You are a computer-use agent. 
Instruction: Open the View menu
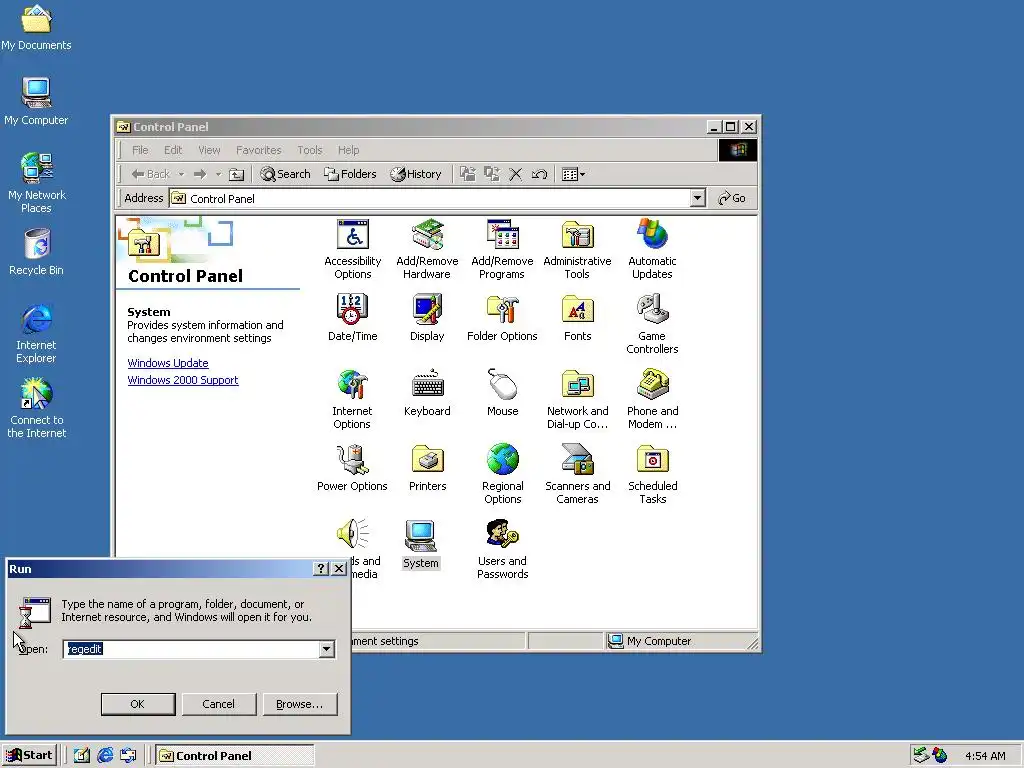pyautogui.click(x=209, y=150)
